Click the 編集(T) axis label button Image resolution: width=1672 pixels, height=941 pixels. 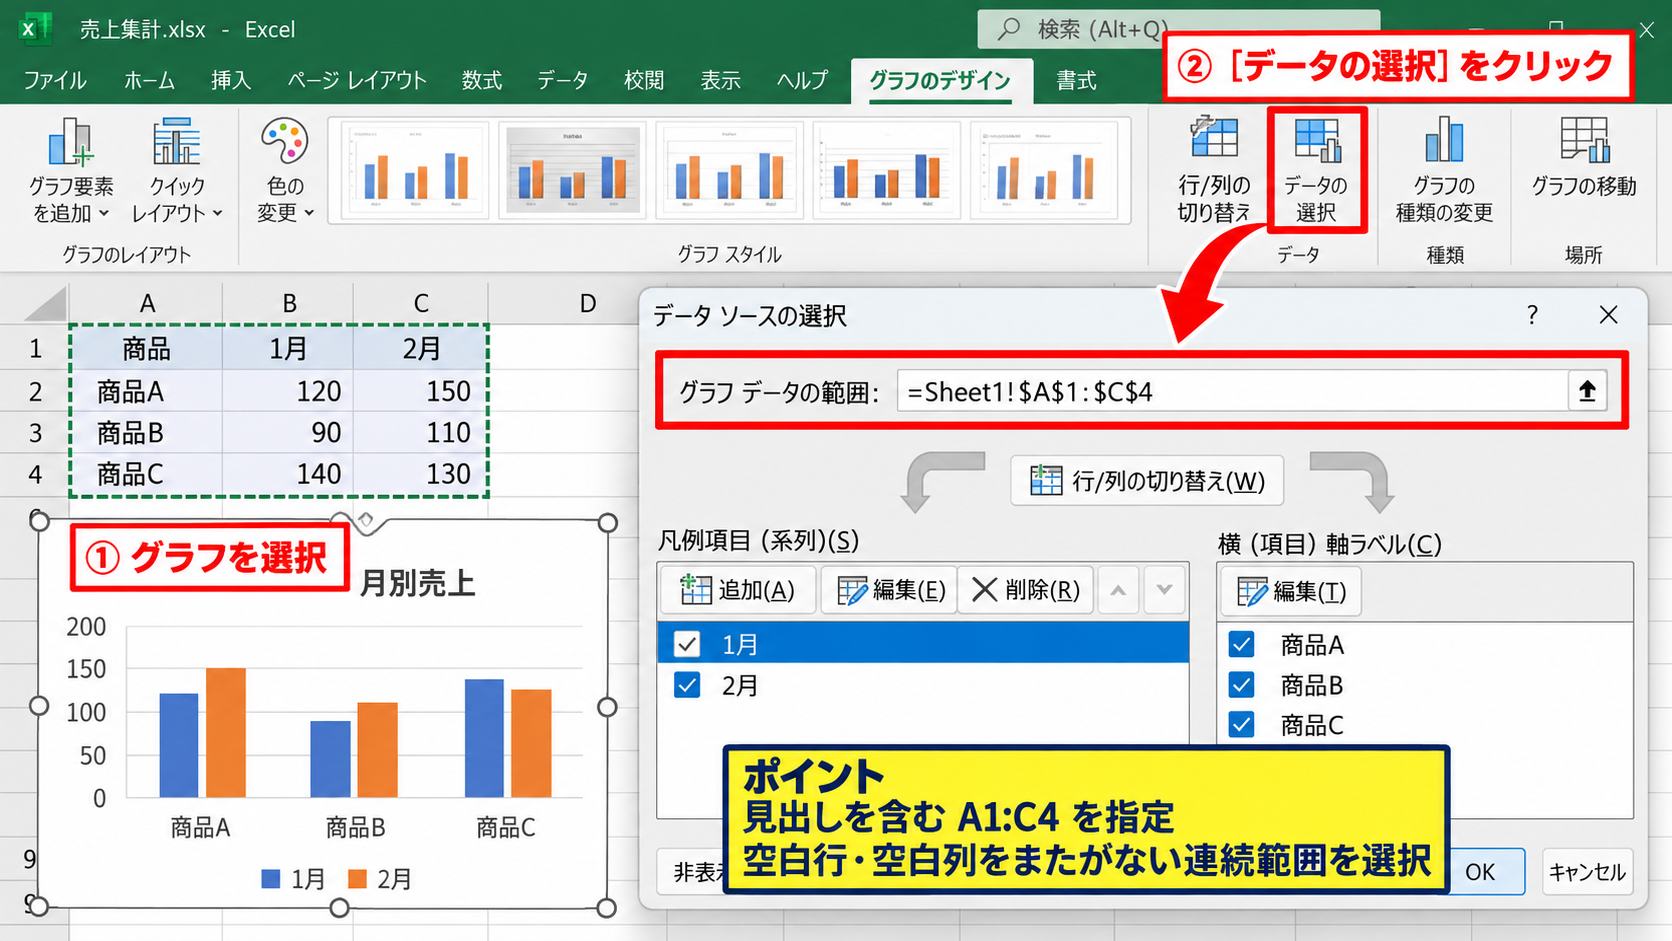1291,592
